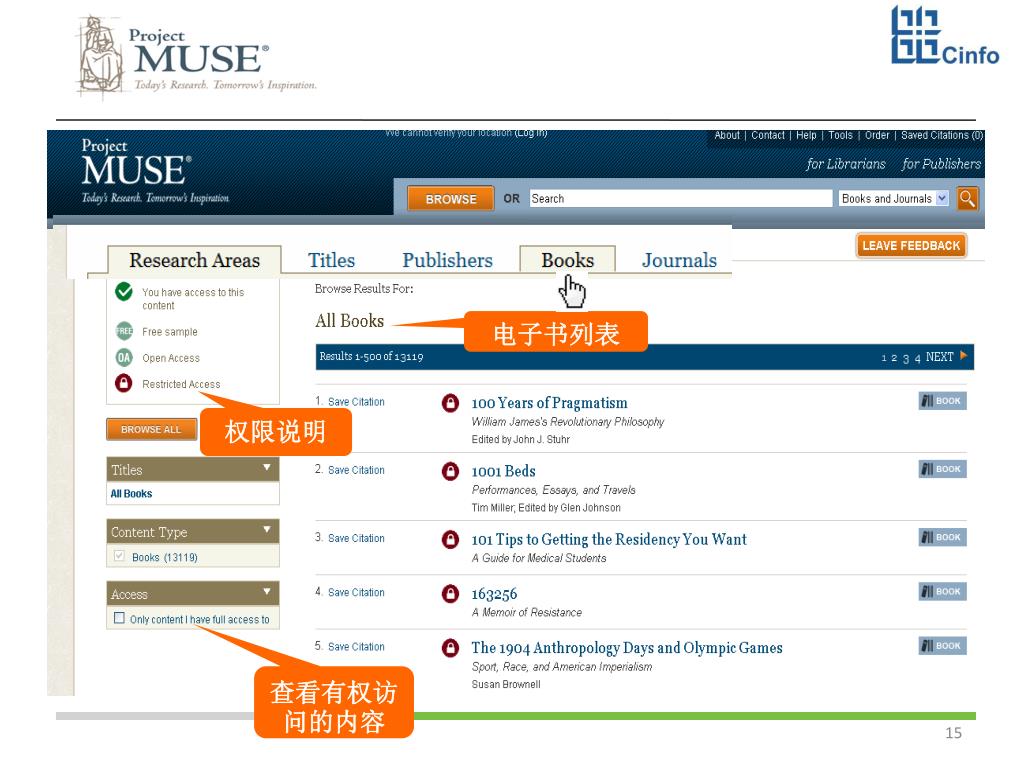Open 101 Tips to Getting the Residency You Want
Viewport: 1024px width, 768px height.
(609, 539)
